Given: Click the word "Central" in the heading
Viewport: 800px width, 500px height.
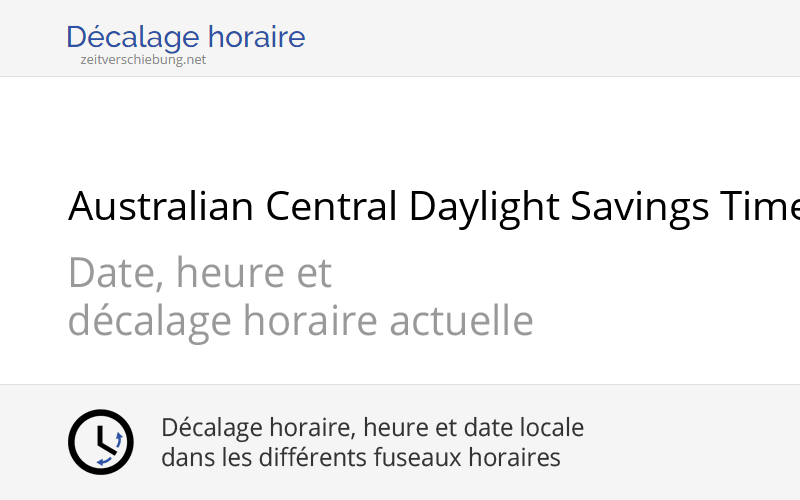Looking at the screenshot, I should (331, 207).
